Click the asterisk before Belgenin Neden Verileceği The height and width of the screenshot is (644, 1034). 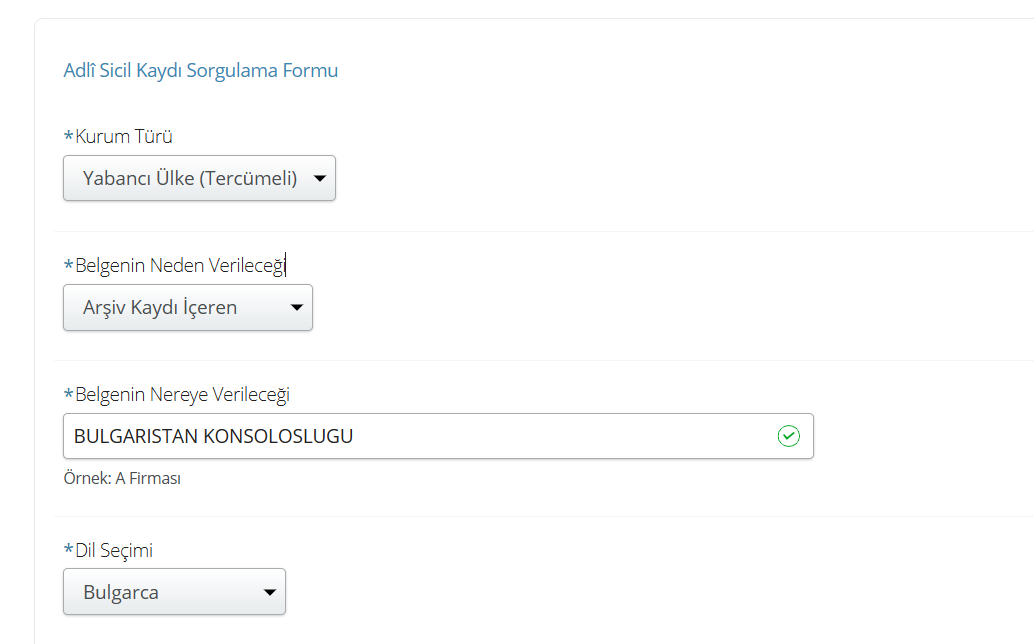pyautogui.click(x=68, y=264)
